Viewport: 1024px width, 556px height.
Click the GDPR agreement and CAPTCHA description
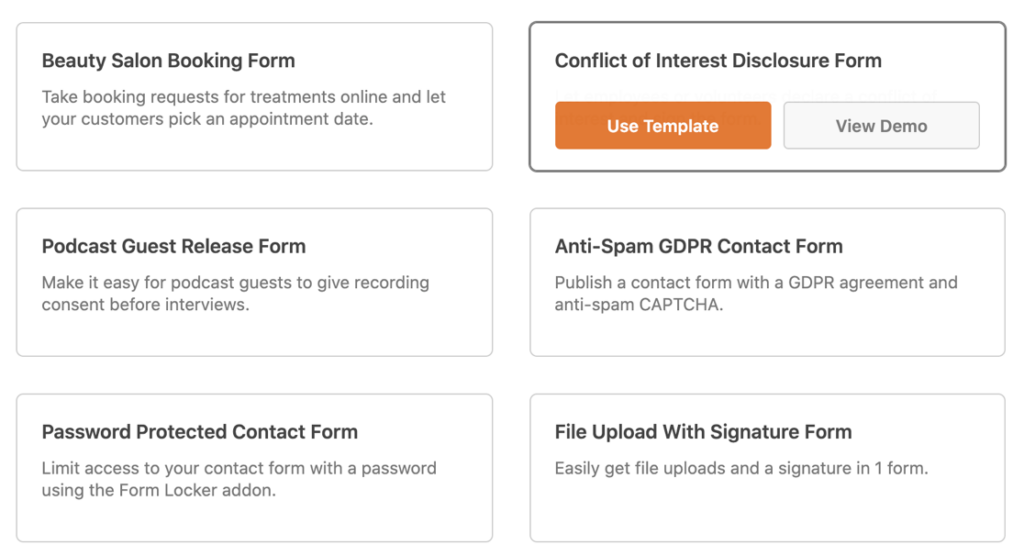point(756,294)
